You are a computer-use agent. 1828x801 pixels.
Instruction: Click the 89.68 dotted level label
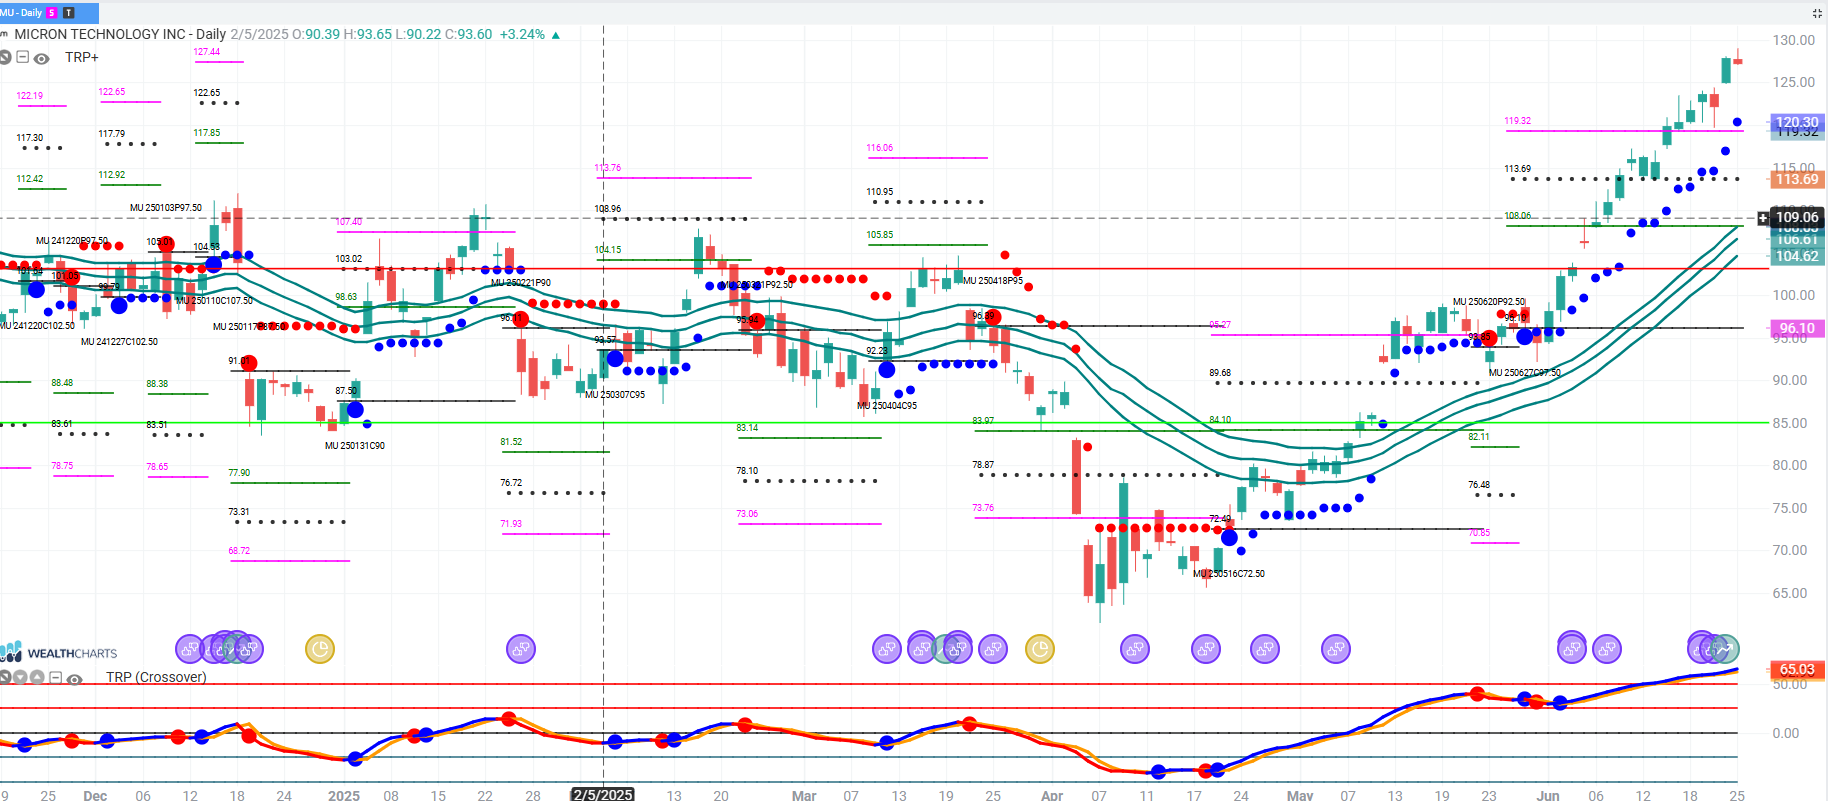pos(1220,373)
